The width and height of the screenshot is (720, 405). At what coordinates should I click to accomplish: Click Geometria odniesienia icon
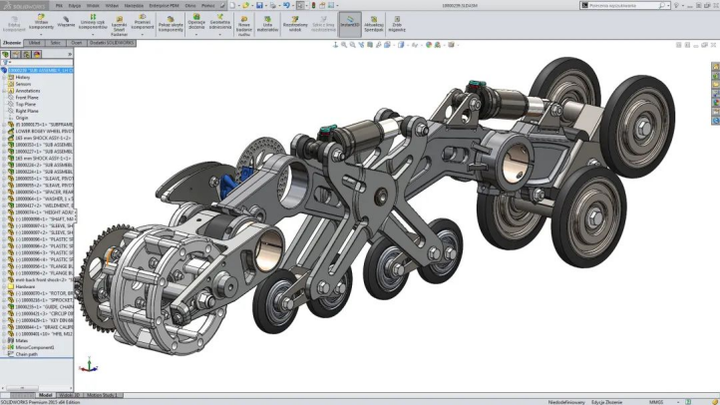click(220, 17)
